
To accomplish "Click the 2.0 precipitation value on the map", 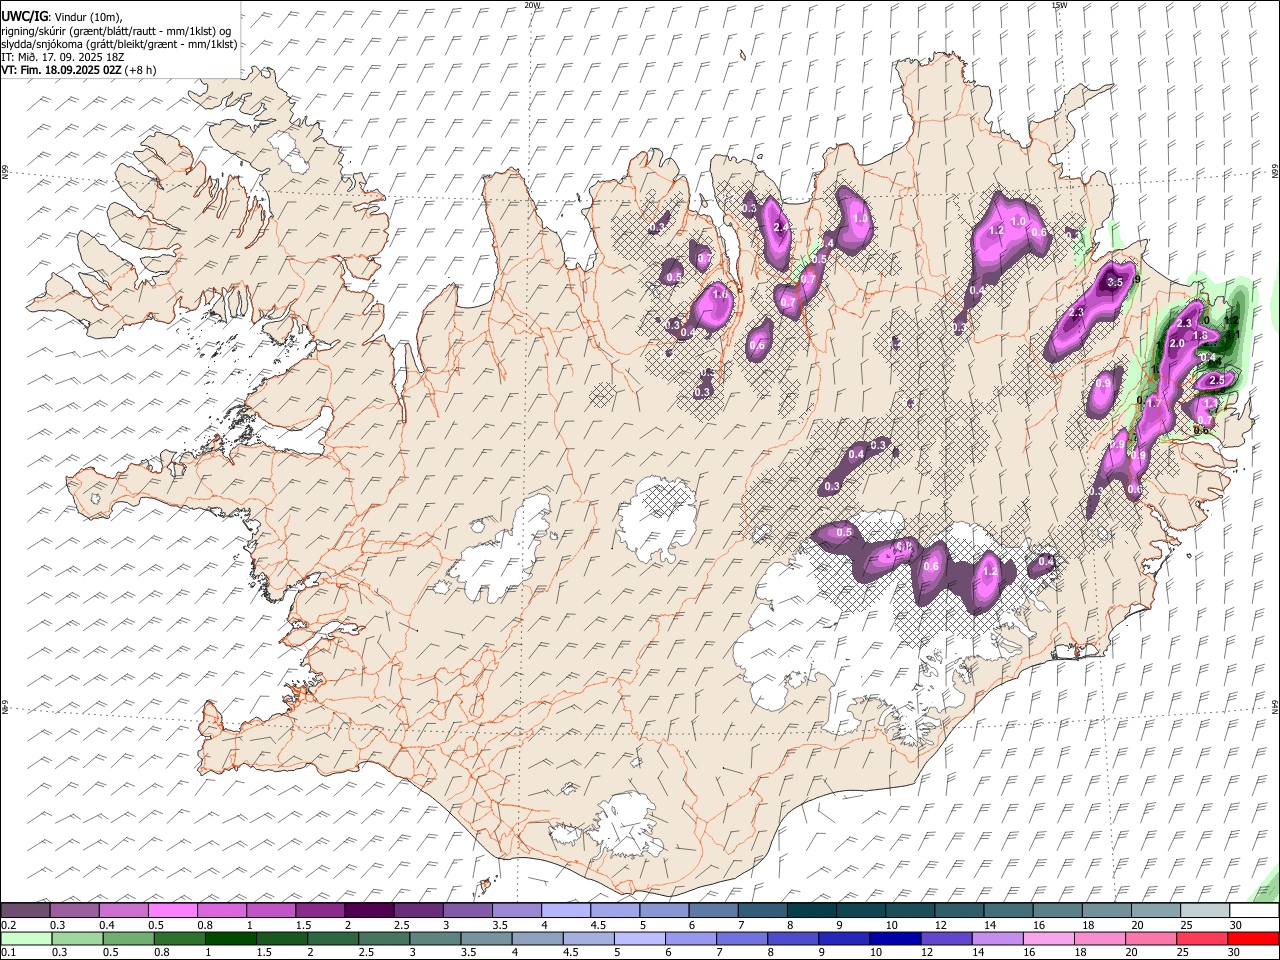I will (x=1177, y=344).
